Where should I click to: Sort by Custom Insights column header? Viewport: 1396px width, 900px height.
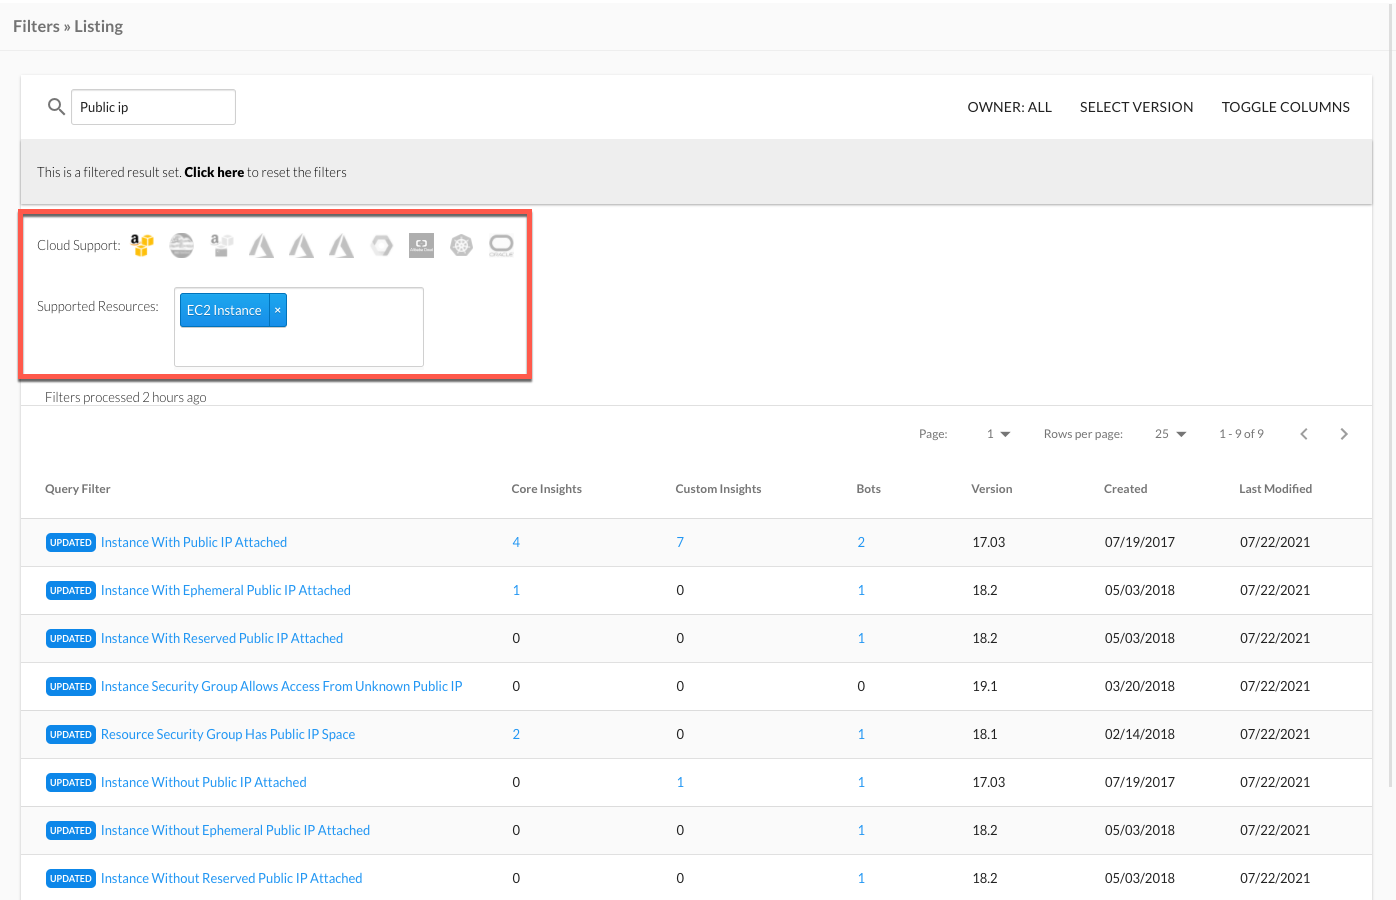[718, 489]
